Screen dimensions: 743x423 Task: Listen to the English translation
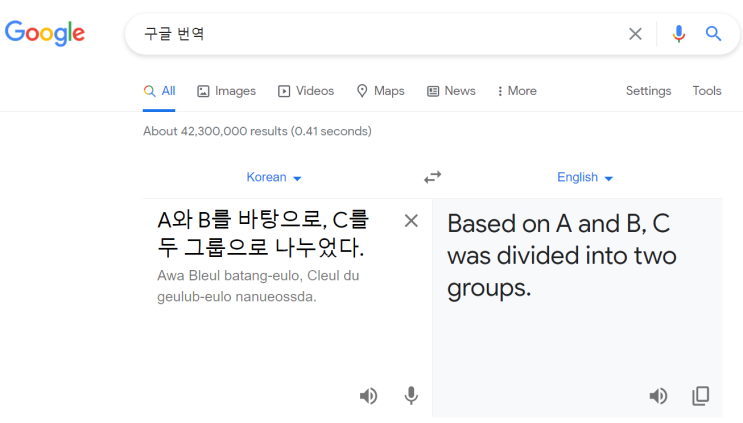[658, 396]
